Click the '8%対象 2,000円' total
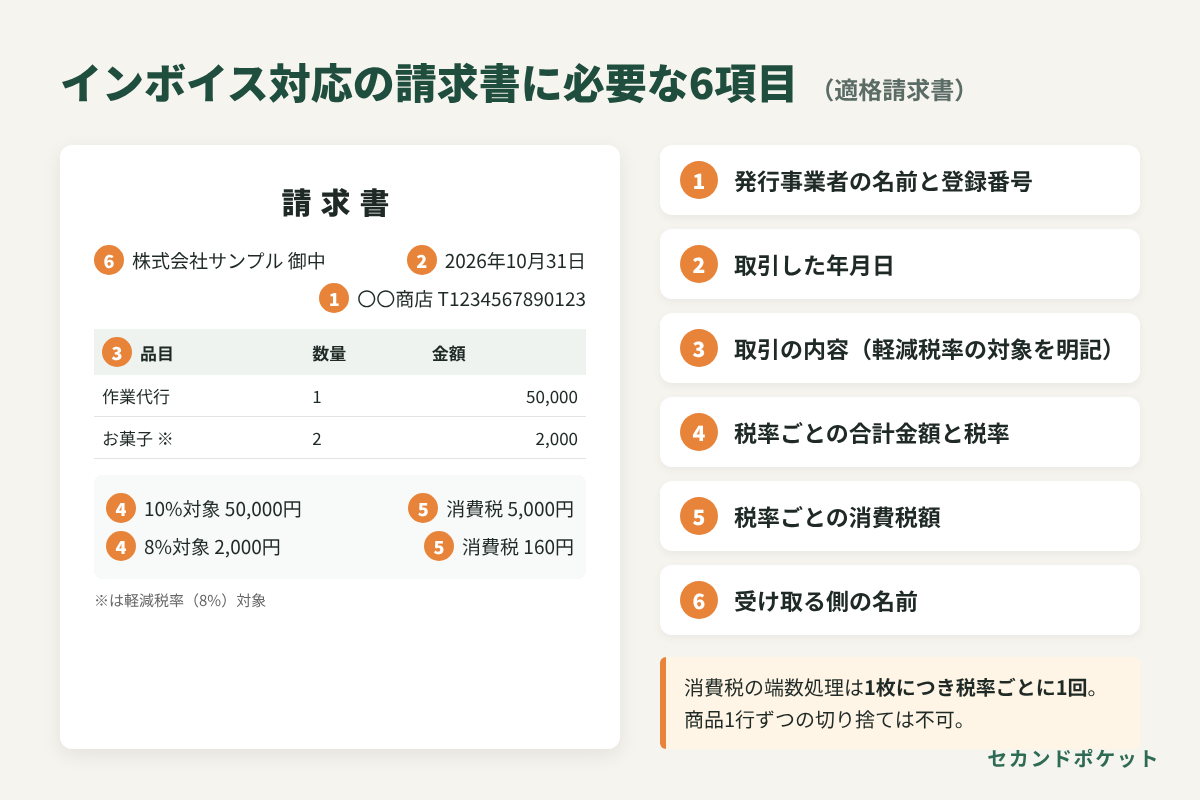 pos(212,547)
